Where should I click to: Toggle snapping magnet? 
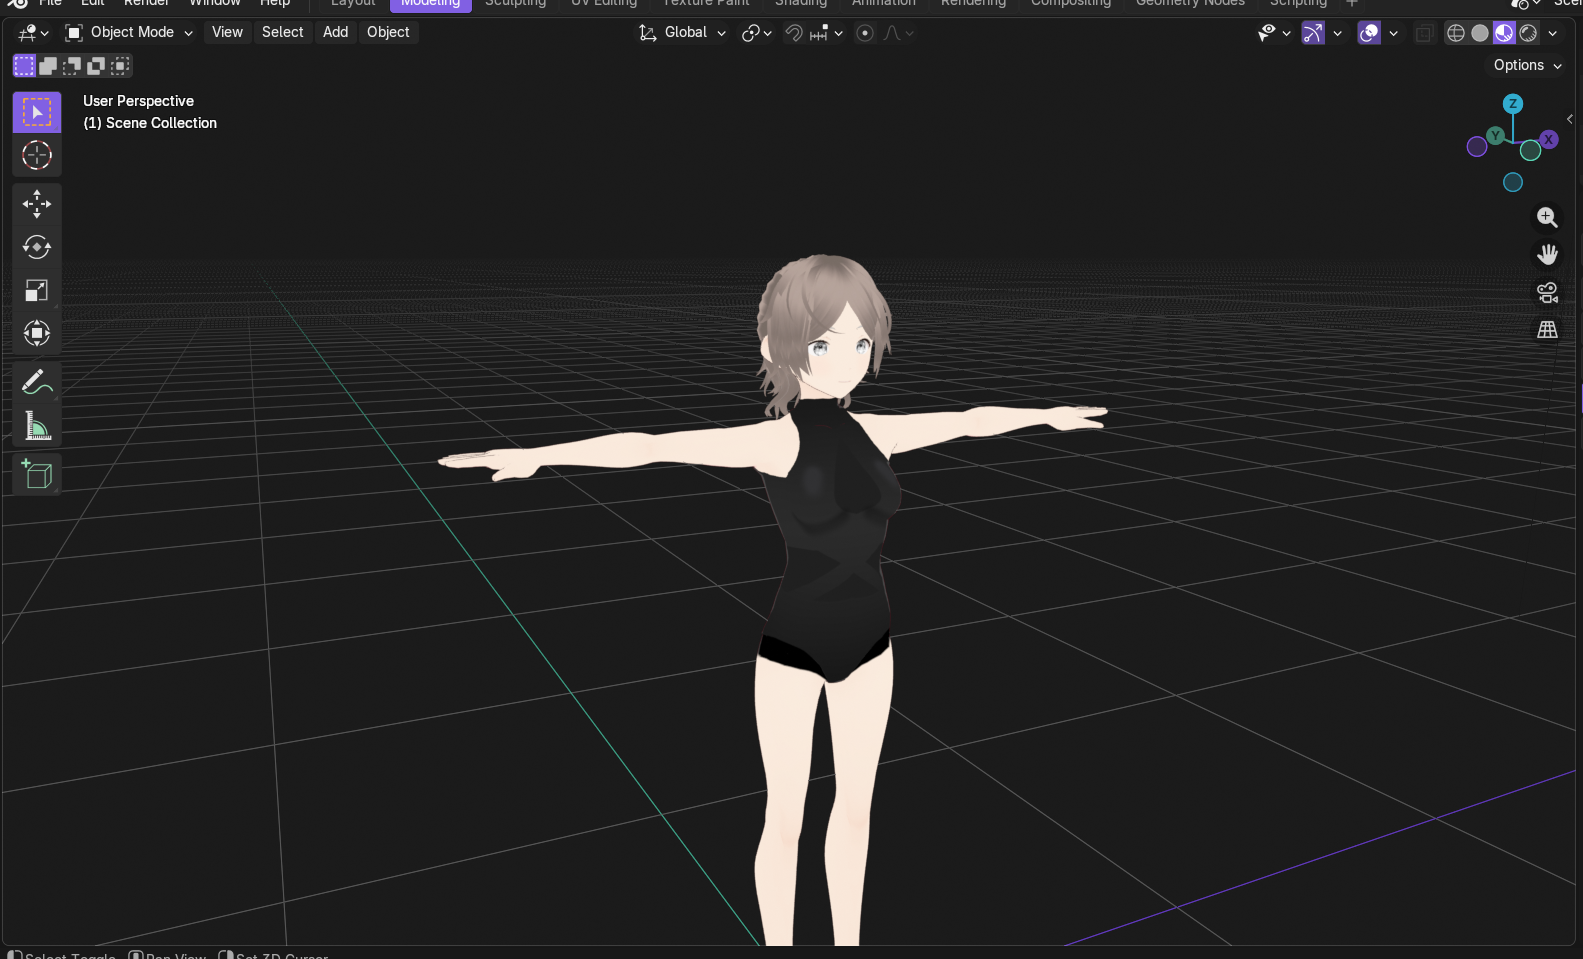(x=794, y=33)
